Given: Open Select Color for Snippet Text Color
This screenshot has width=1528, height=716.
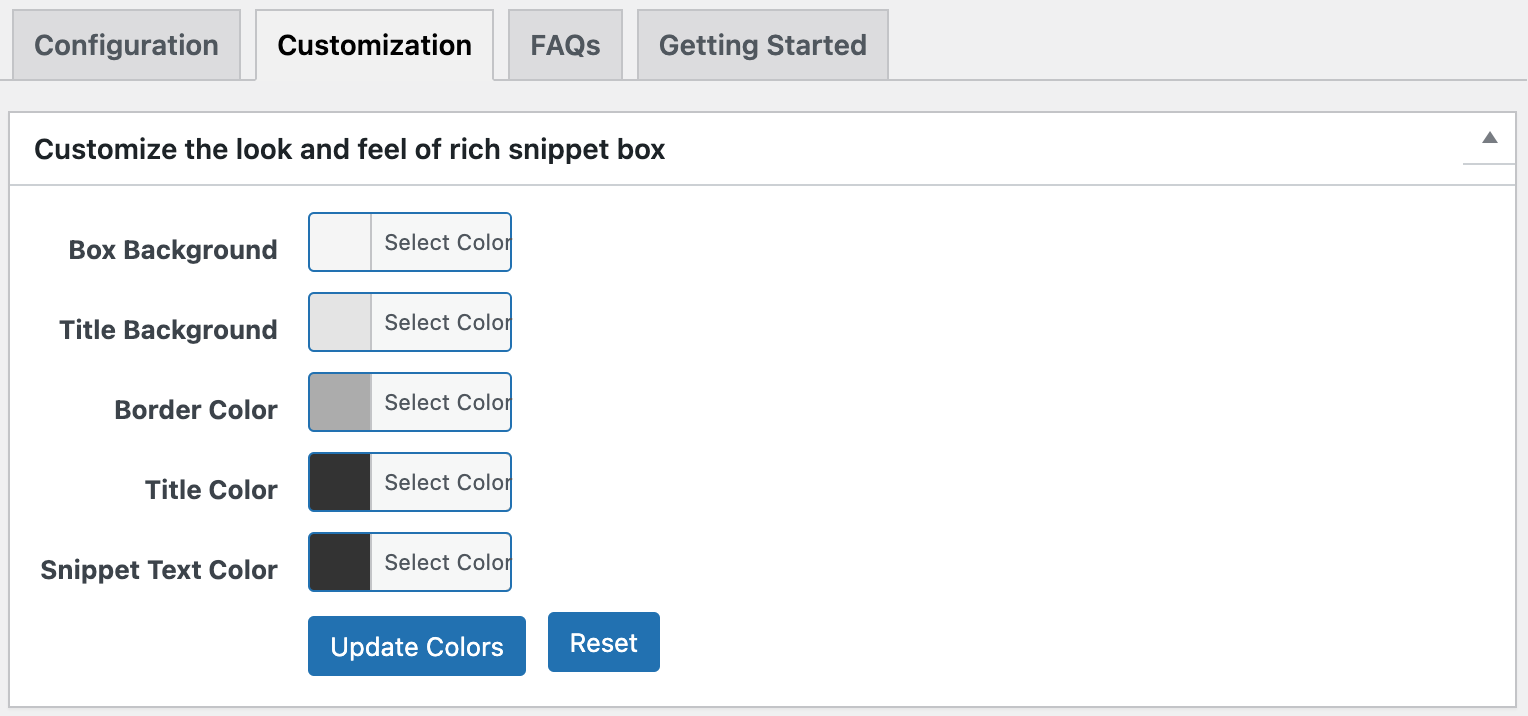Looking at the screenshot, I should point(441,562).
